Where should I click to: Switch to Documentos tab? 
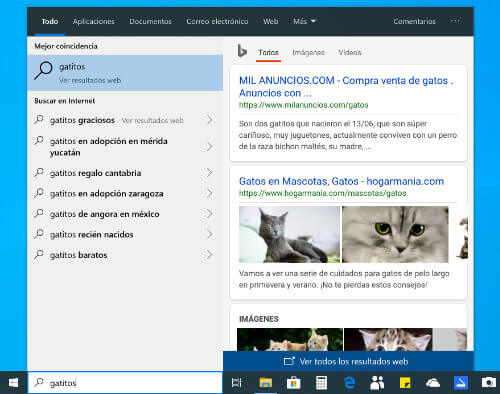click(150, 21)
